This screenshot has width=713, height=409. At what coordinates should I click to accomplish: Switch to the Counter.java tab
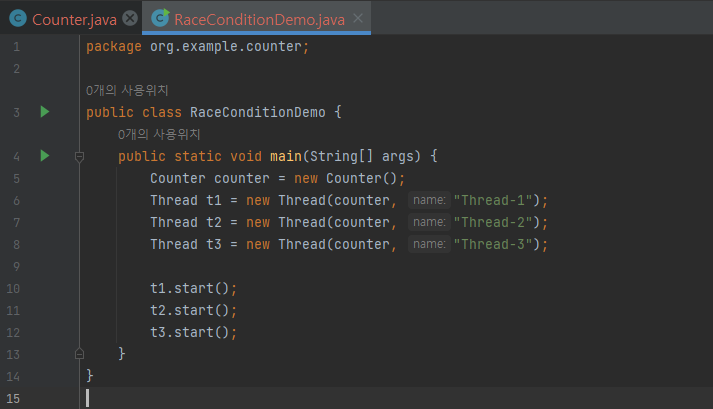coord(74,19)
